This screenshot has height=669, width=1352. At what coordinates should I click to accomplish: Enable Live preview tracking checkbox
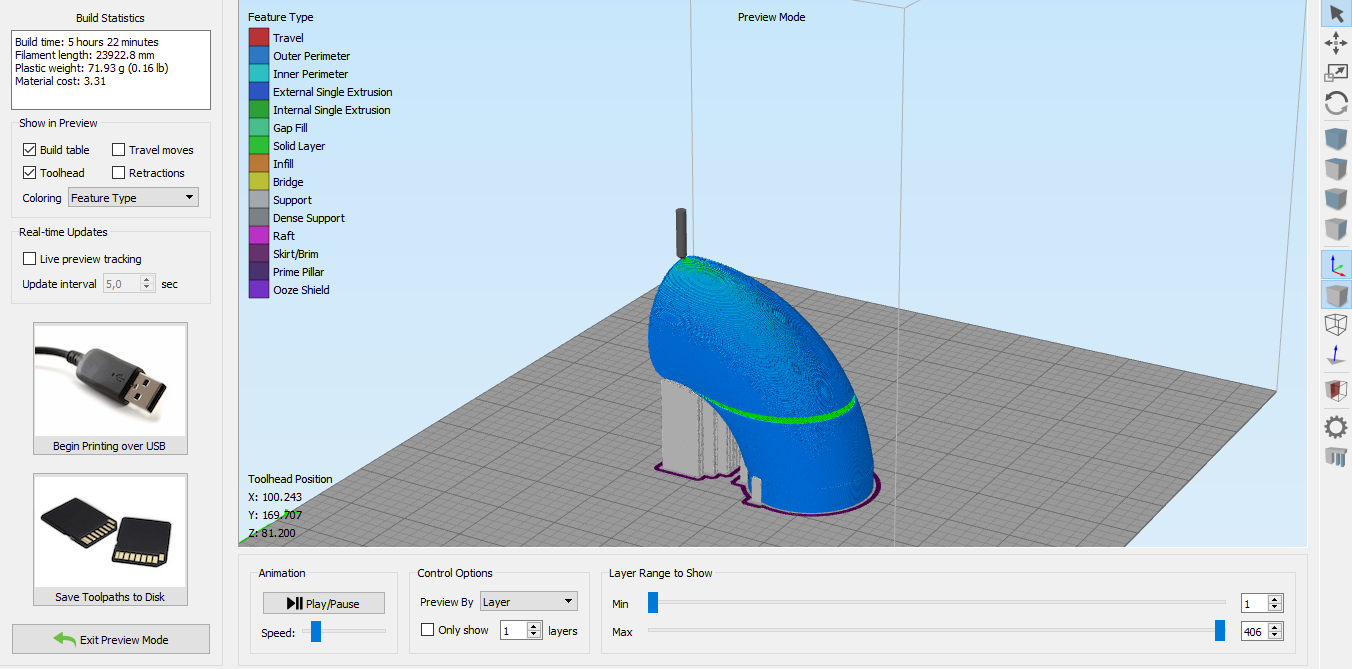(30, 259)
